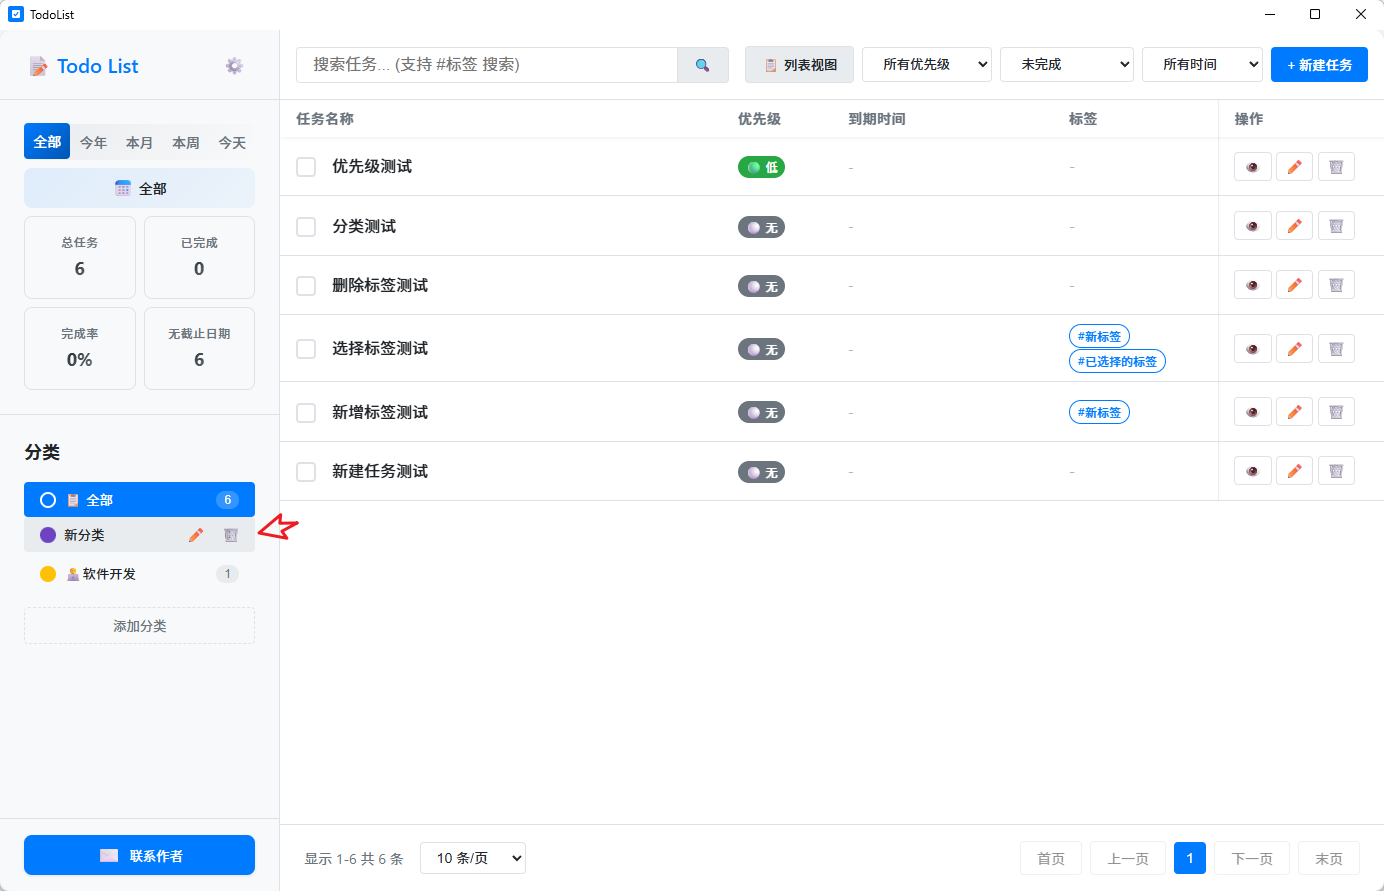1384x891 pixels.
Task: Delete the 新分类 category with trash icon
Action: click(x=231, y=535)
